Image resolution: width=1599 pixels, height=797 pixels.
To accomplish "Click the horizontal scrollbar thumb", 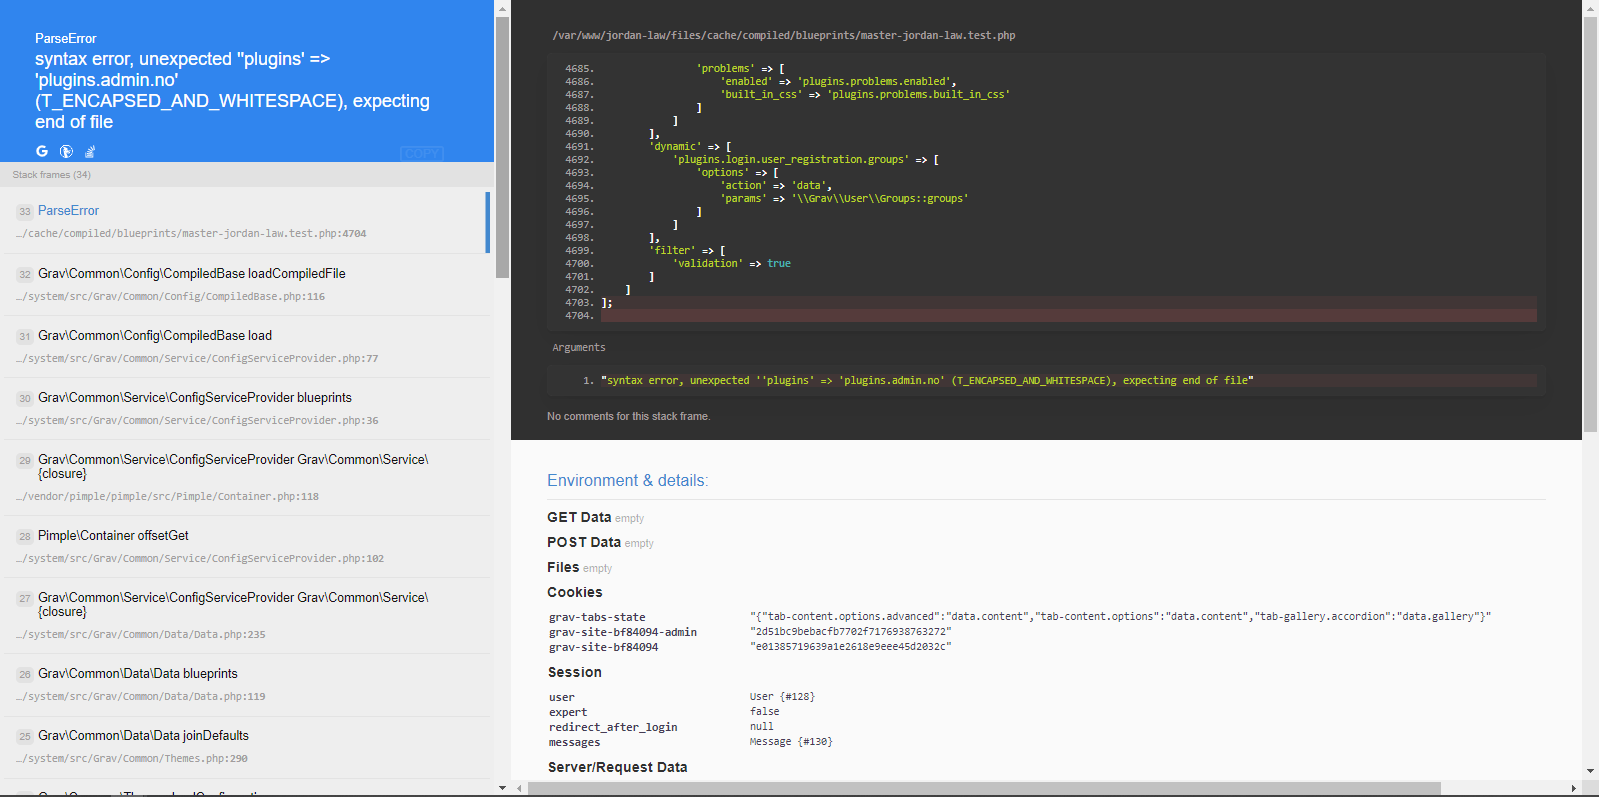I will 984,788.
